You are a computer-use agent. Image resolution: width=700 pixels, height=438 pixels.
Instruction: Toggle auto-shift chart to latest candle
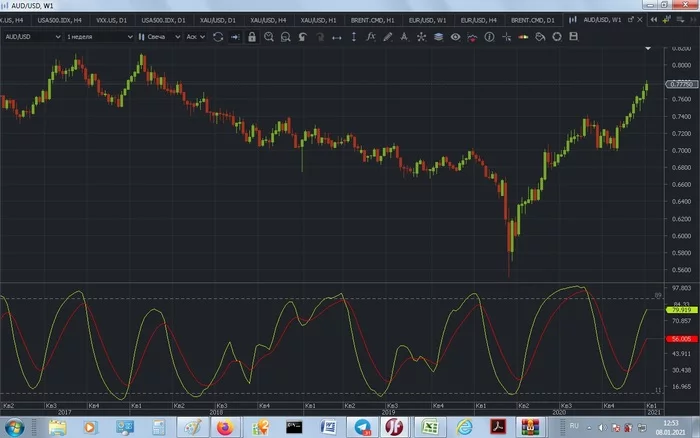click(235, 37)
